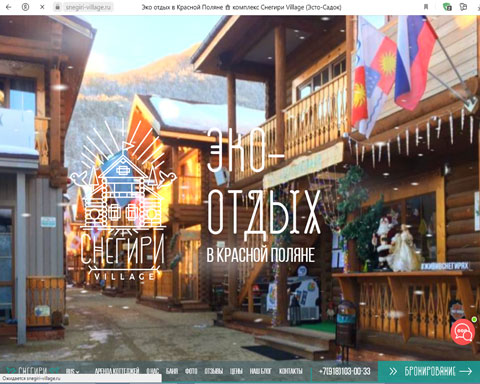Click the page title in the address bar
Screen dimensions: 480x384
(x=241, y=7)
